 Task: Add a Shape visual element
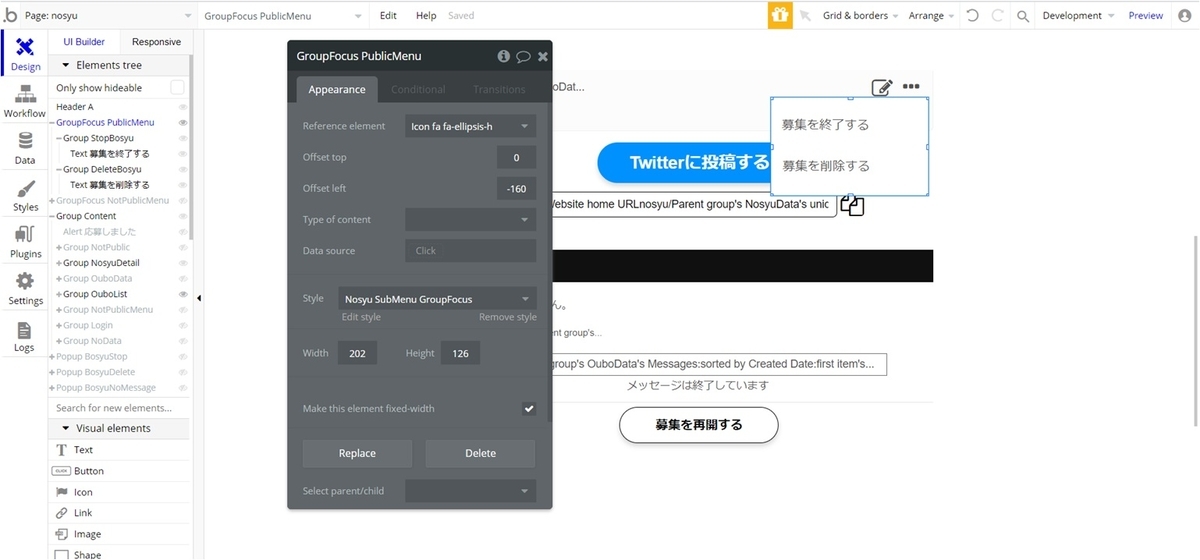point(87,554)
